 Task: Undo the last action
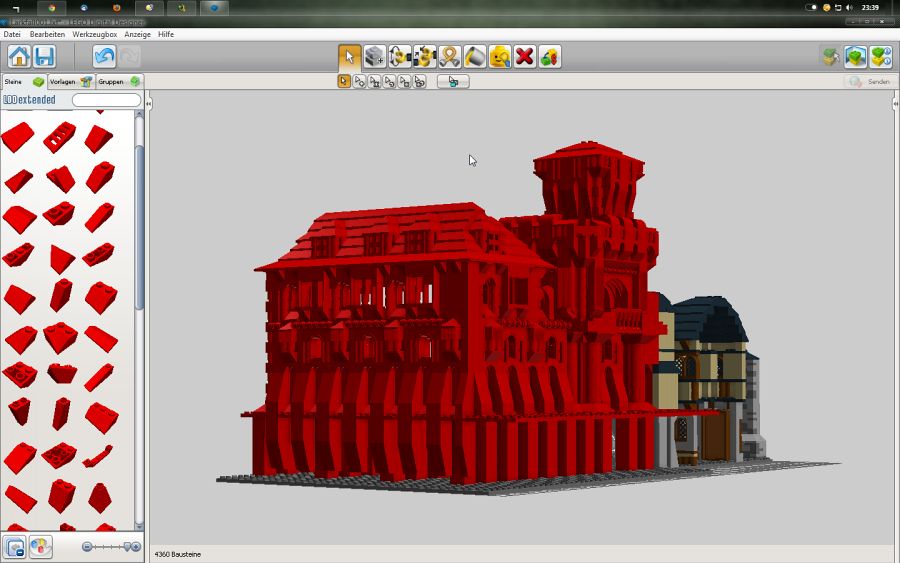pos(104,56)
